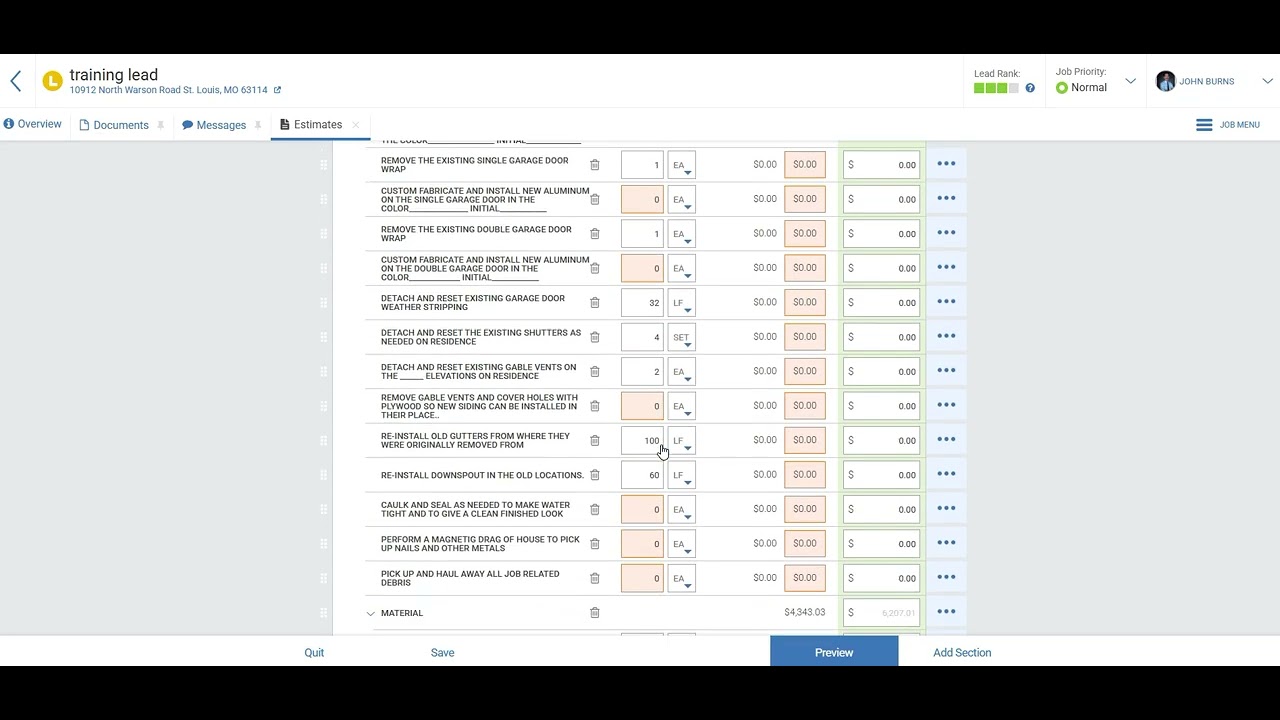Click the John Burns profile name
1280x720 pixels.
pos(1206,81)
